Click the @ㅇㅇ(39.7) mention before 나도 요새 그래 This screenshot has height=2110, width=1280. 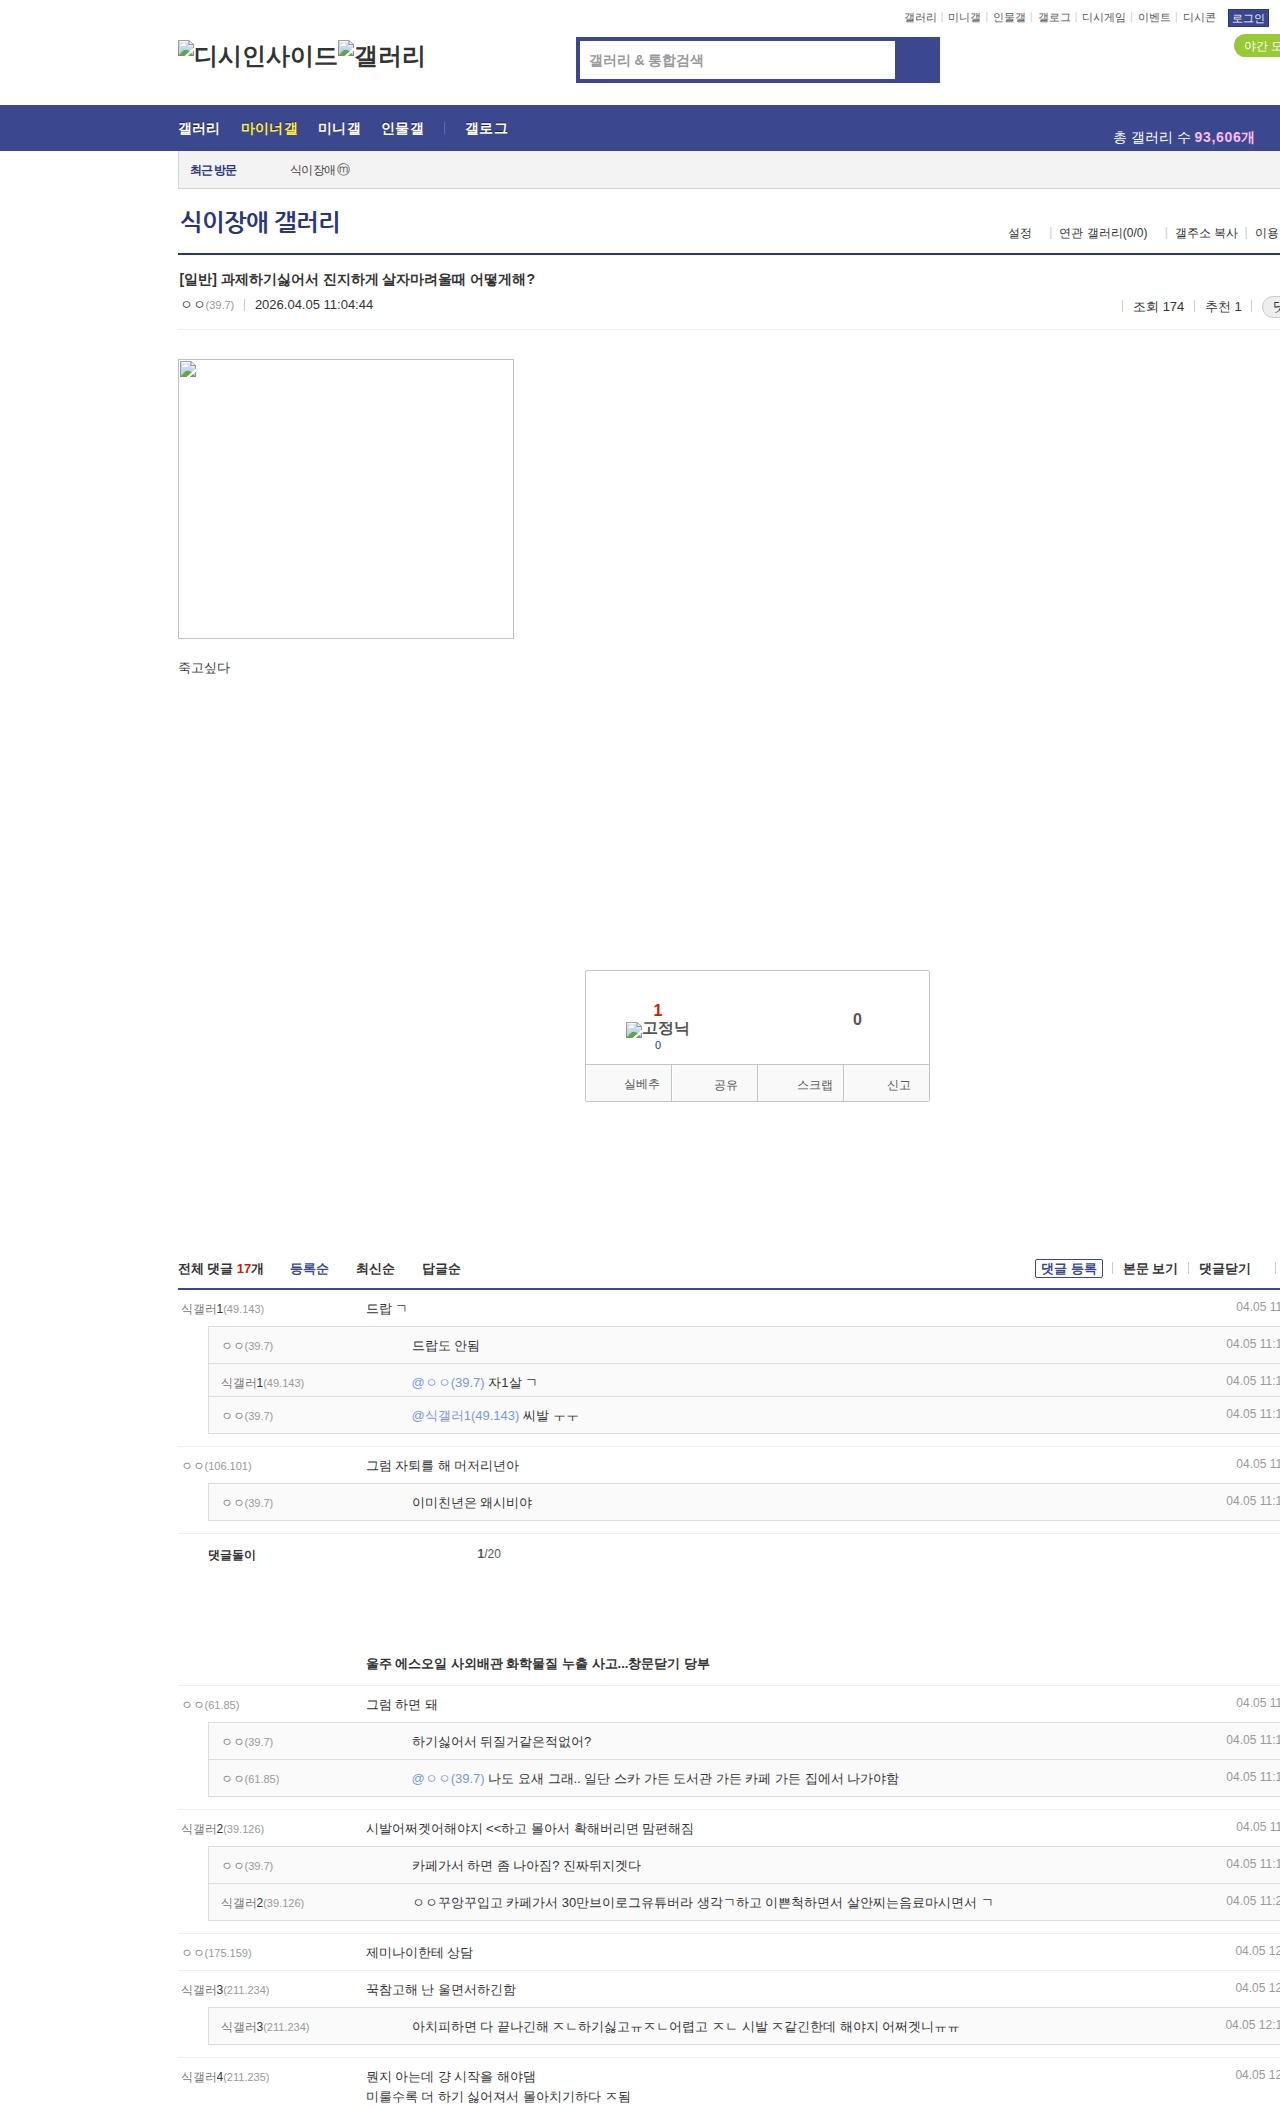448,1779
